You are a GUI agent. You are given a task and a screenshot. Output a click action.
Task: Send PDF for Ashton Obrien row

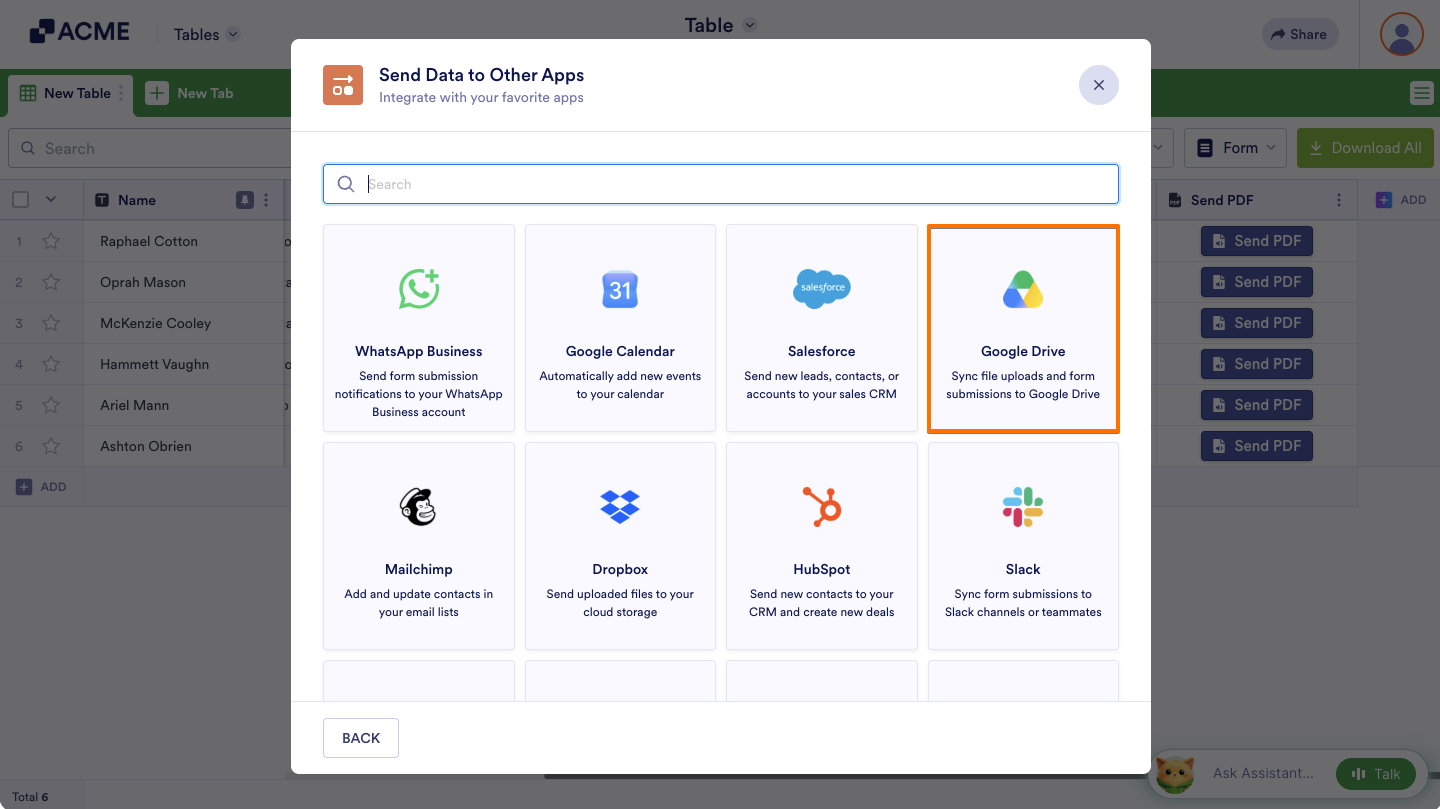1256,446
